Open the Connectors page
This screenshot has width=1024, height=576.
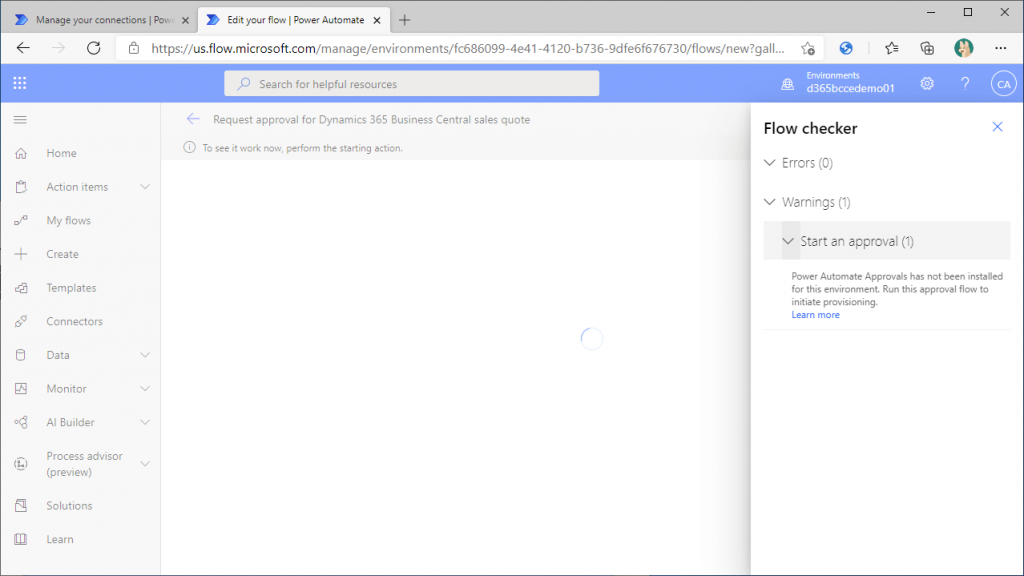[x=74, y=321]
